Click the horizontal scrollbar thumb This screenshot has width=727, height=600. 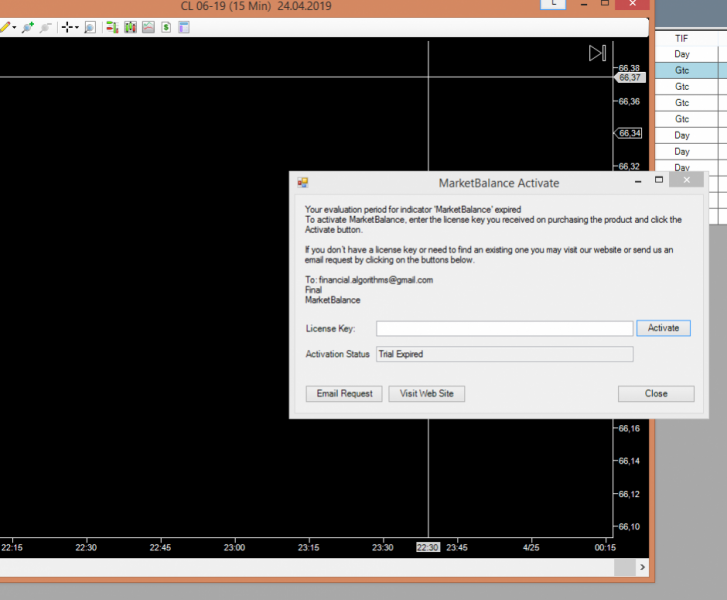tap(625, 567)
